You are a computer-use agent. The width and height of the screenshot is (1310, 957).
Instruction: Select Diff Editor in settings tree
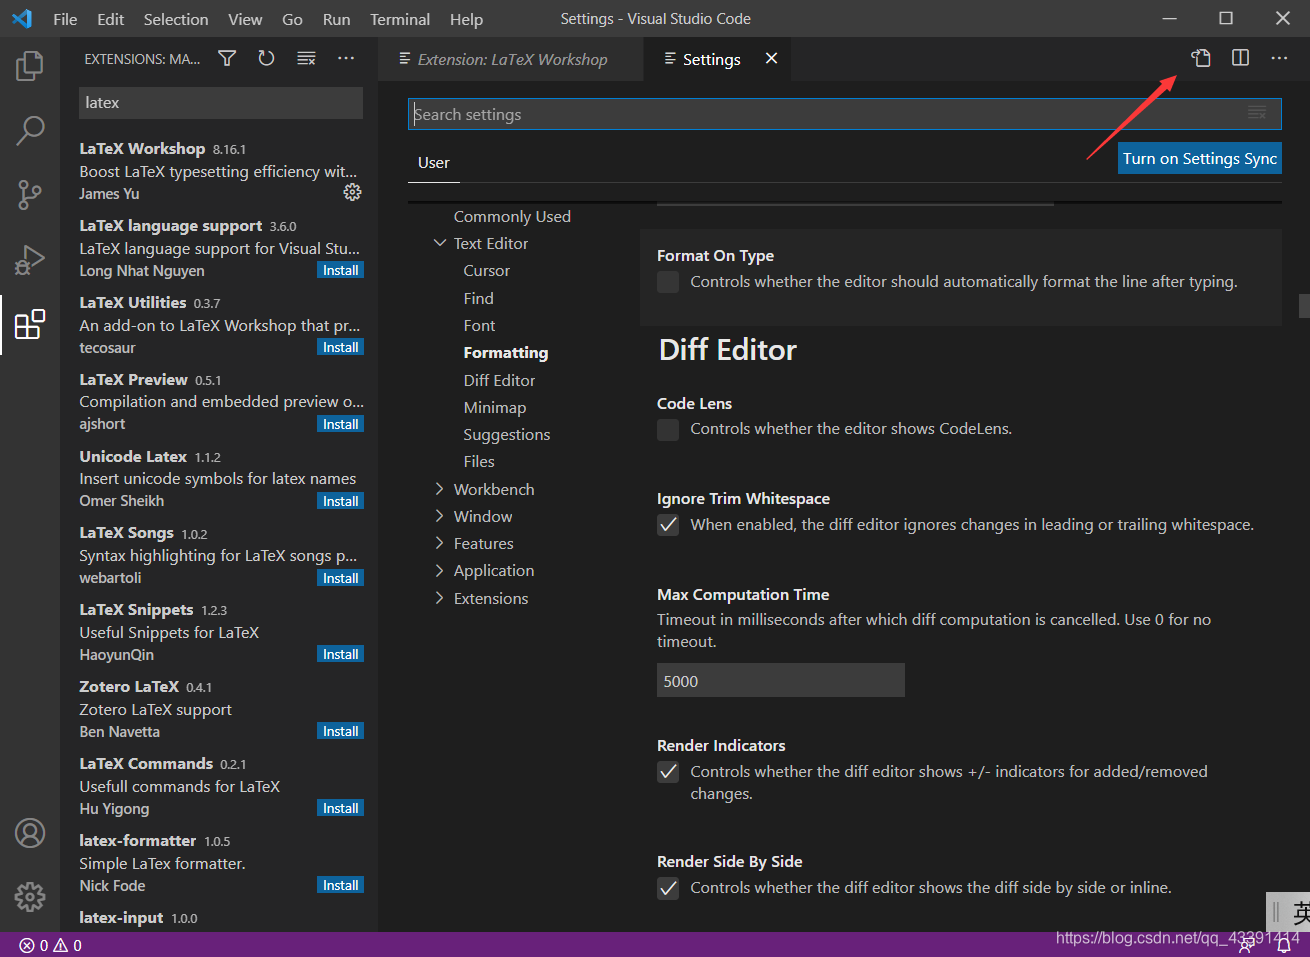[499, 380]
